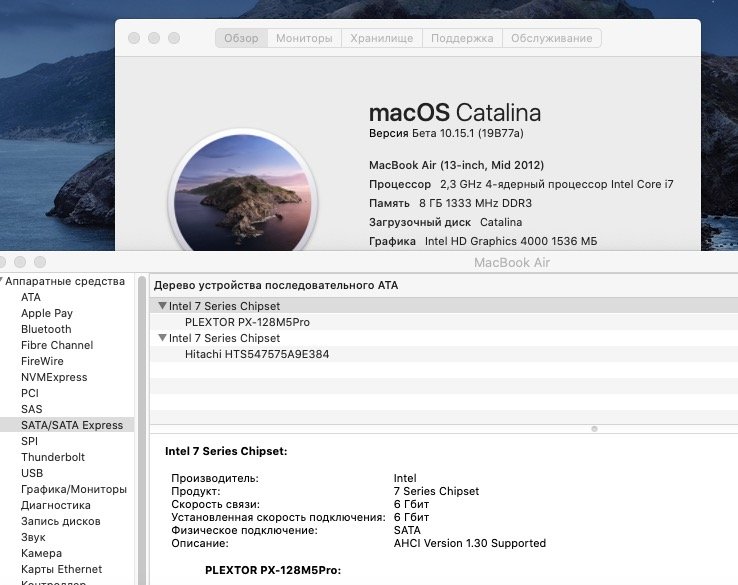Click the Производитель value Intel
Screen dimensions: 738x585
tap(405, 478)
